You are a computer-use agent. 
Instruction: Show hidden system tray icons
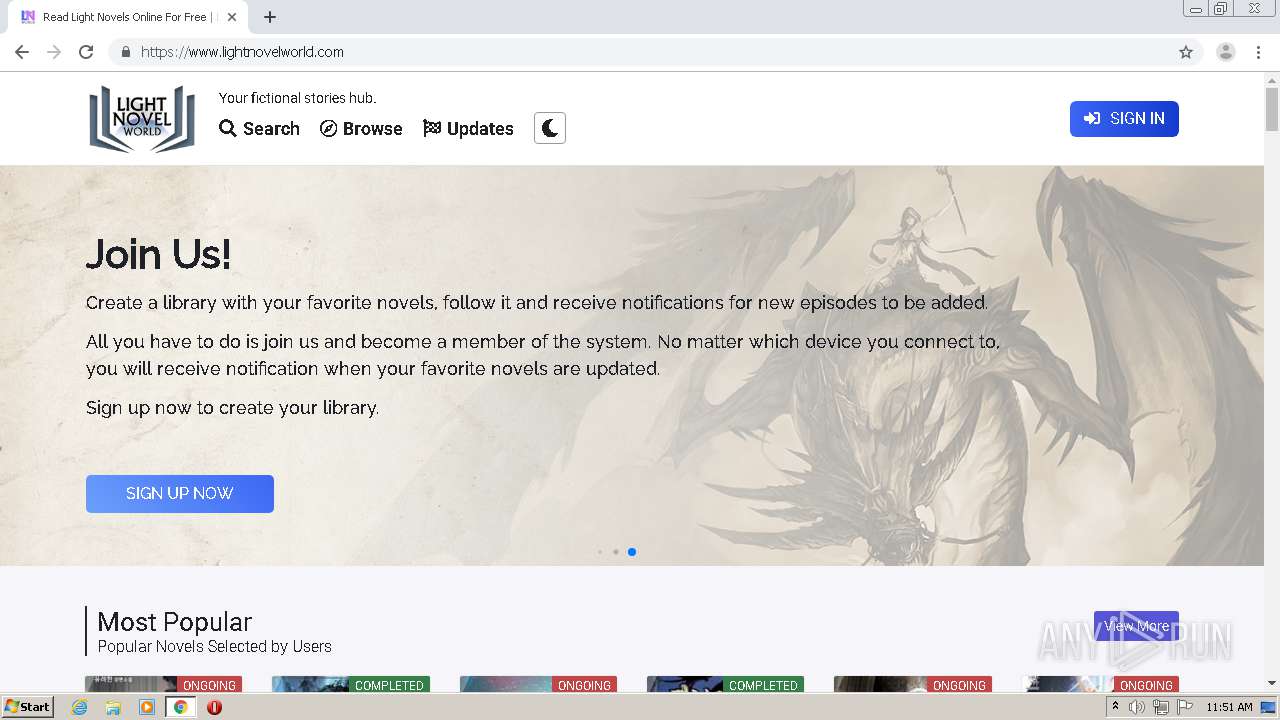(x=1115, y=707)
